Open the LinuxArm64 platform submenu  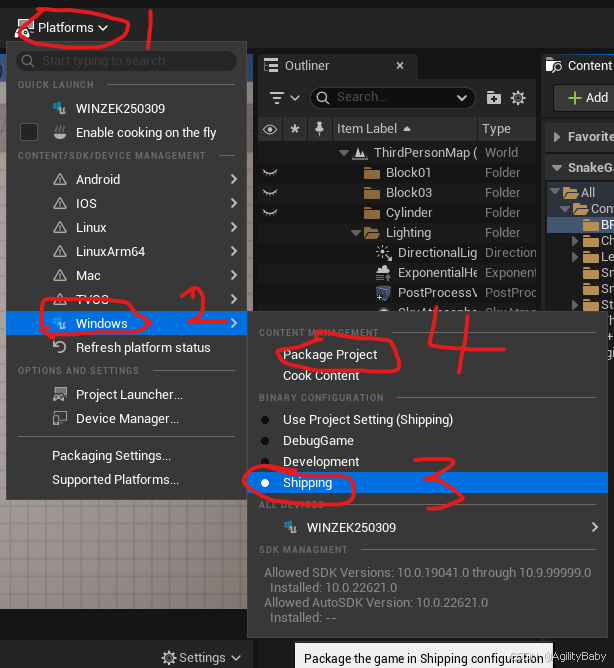pyautogui.click(x=127, y=251)
